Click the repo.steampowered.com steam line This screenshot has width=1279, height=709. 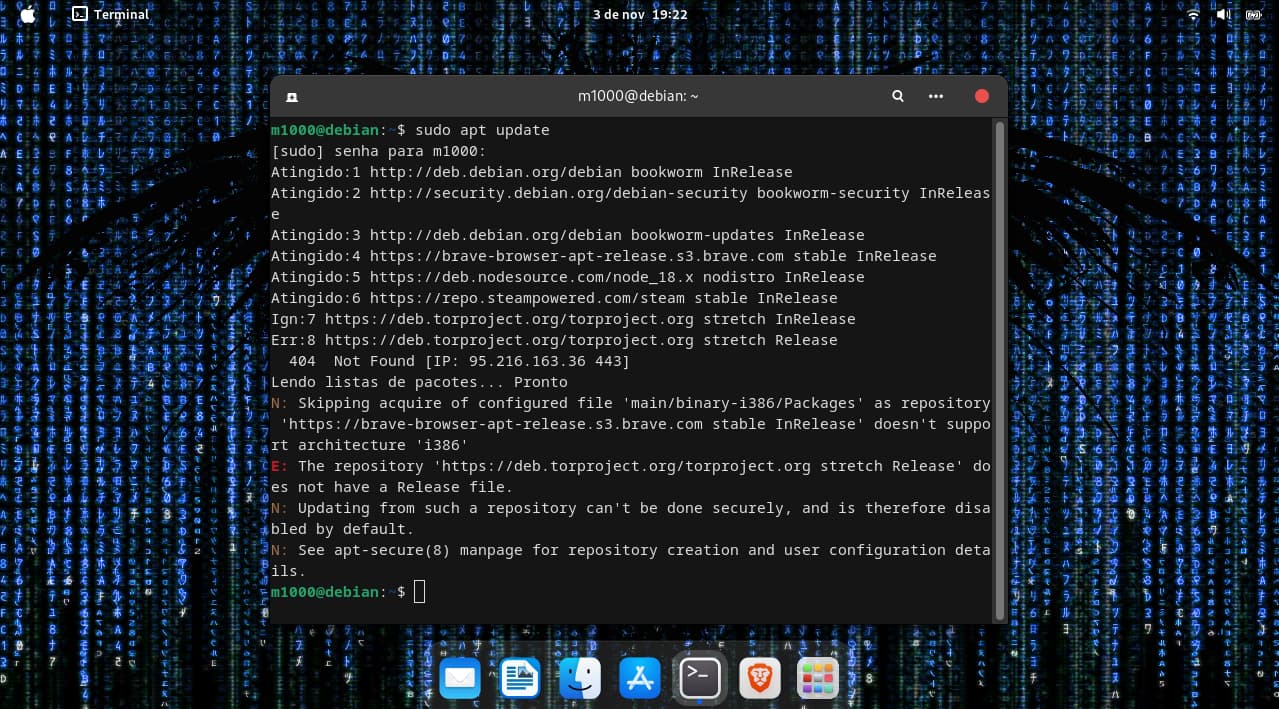[x=554, y=298]
